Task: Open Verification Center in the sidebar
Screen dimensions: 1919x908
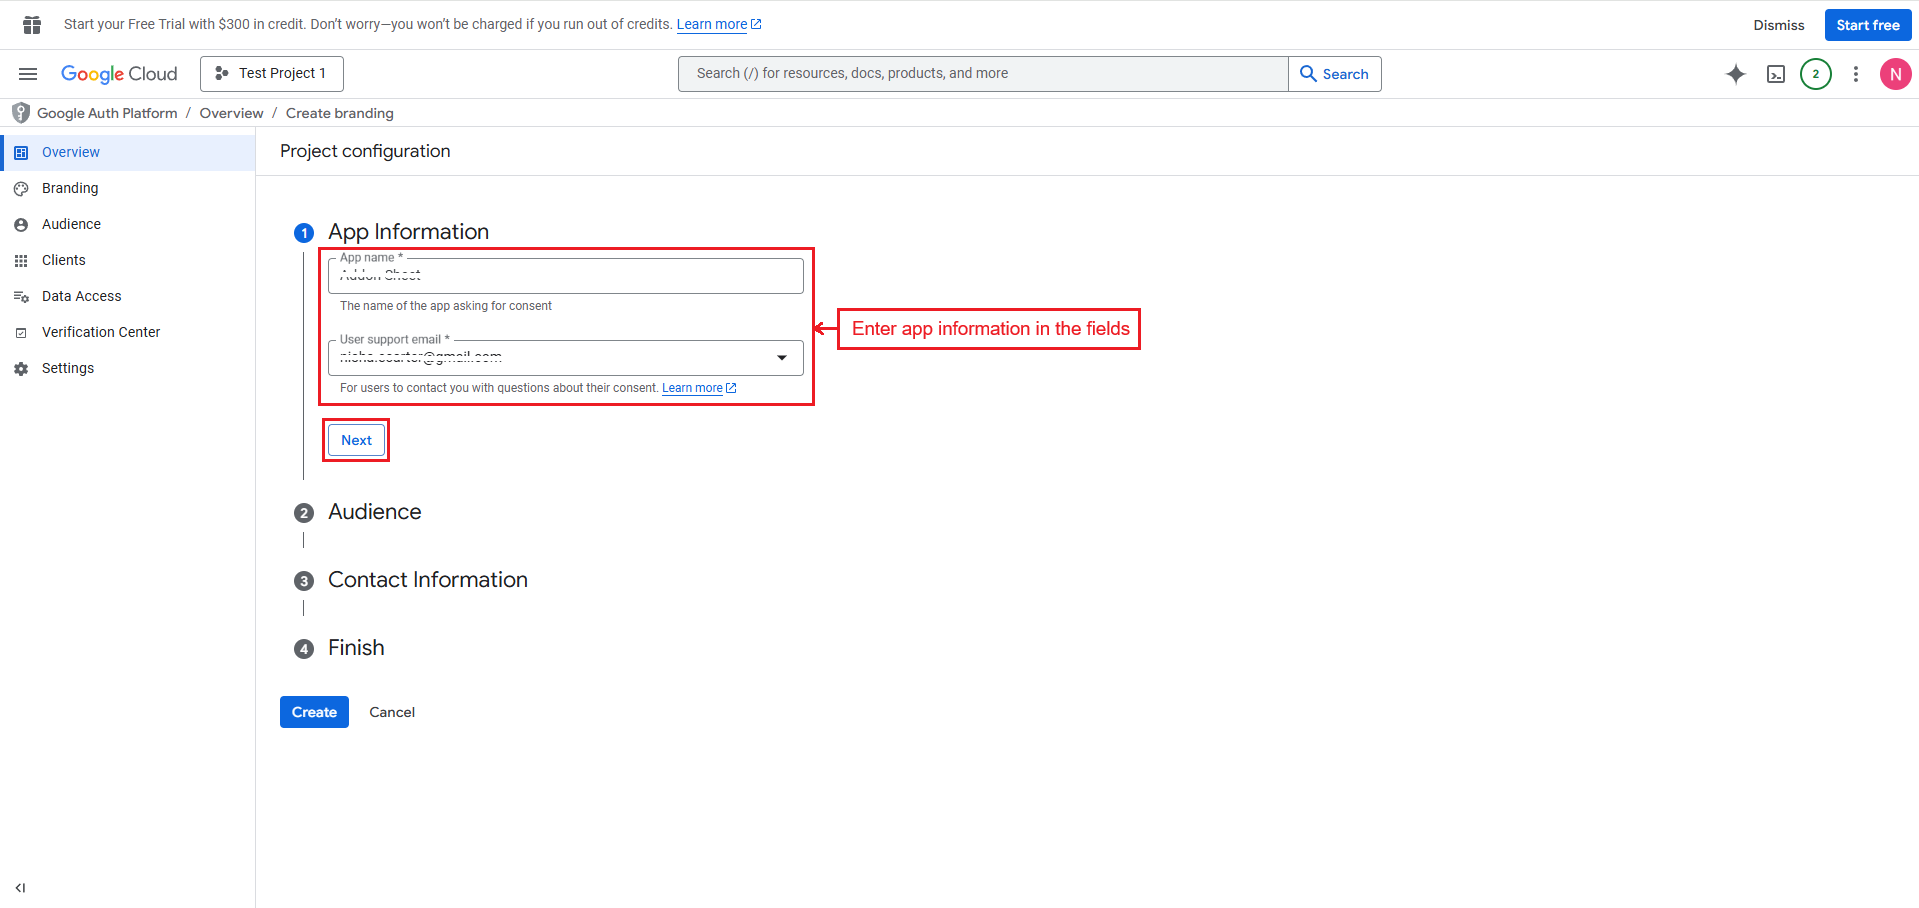Action: [100, 332]
